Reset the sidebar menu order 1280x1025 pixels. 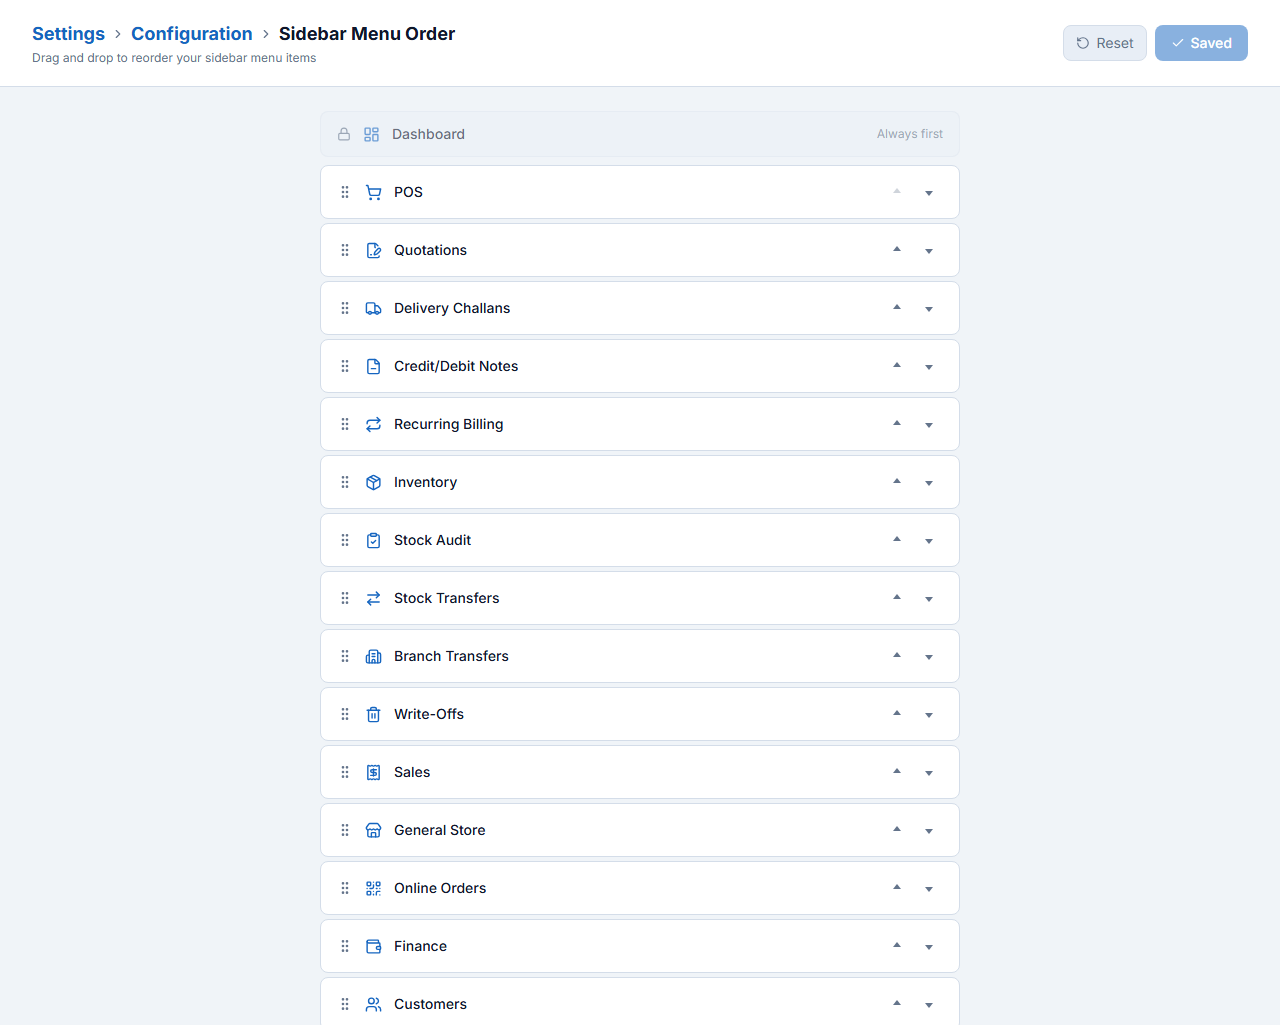[1105, 43]
